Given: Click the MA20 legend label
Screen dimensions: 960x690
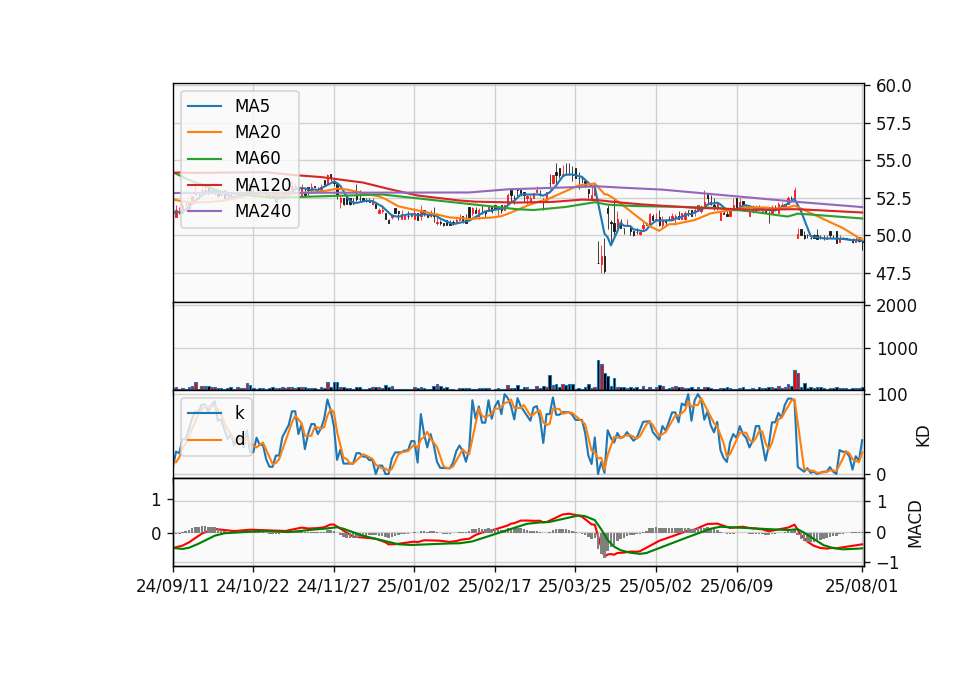Looking at the screenshot, I should [x=257, y=132].
